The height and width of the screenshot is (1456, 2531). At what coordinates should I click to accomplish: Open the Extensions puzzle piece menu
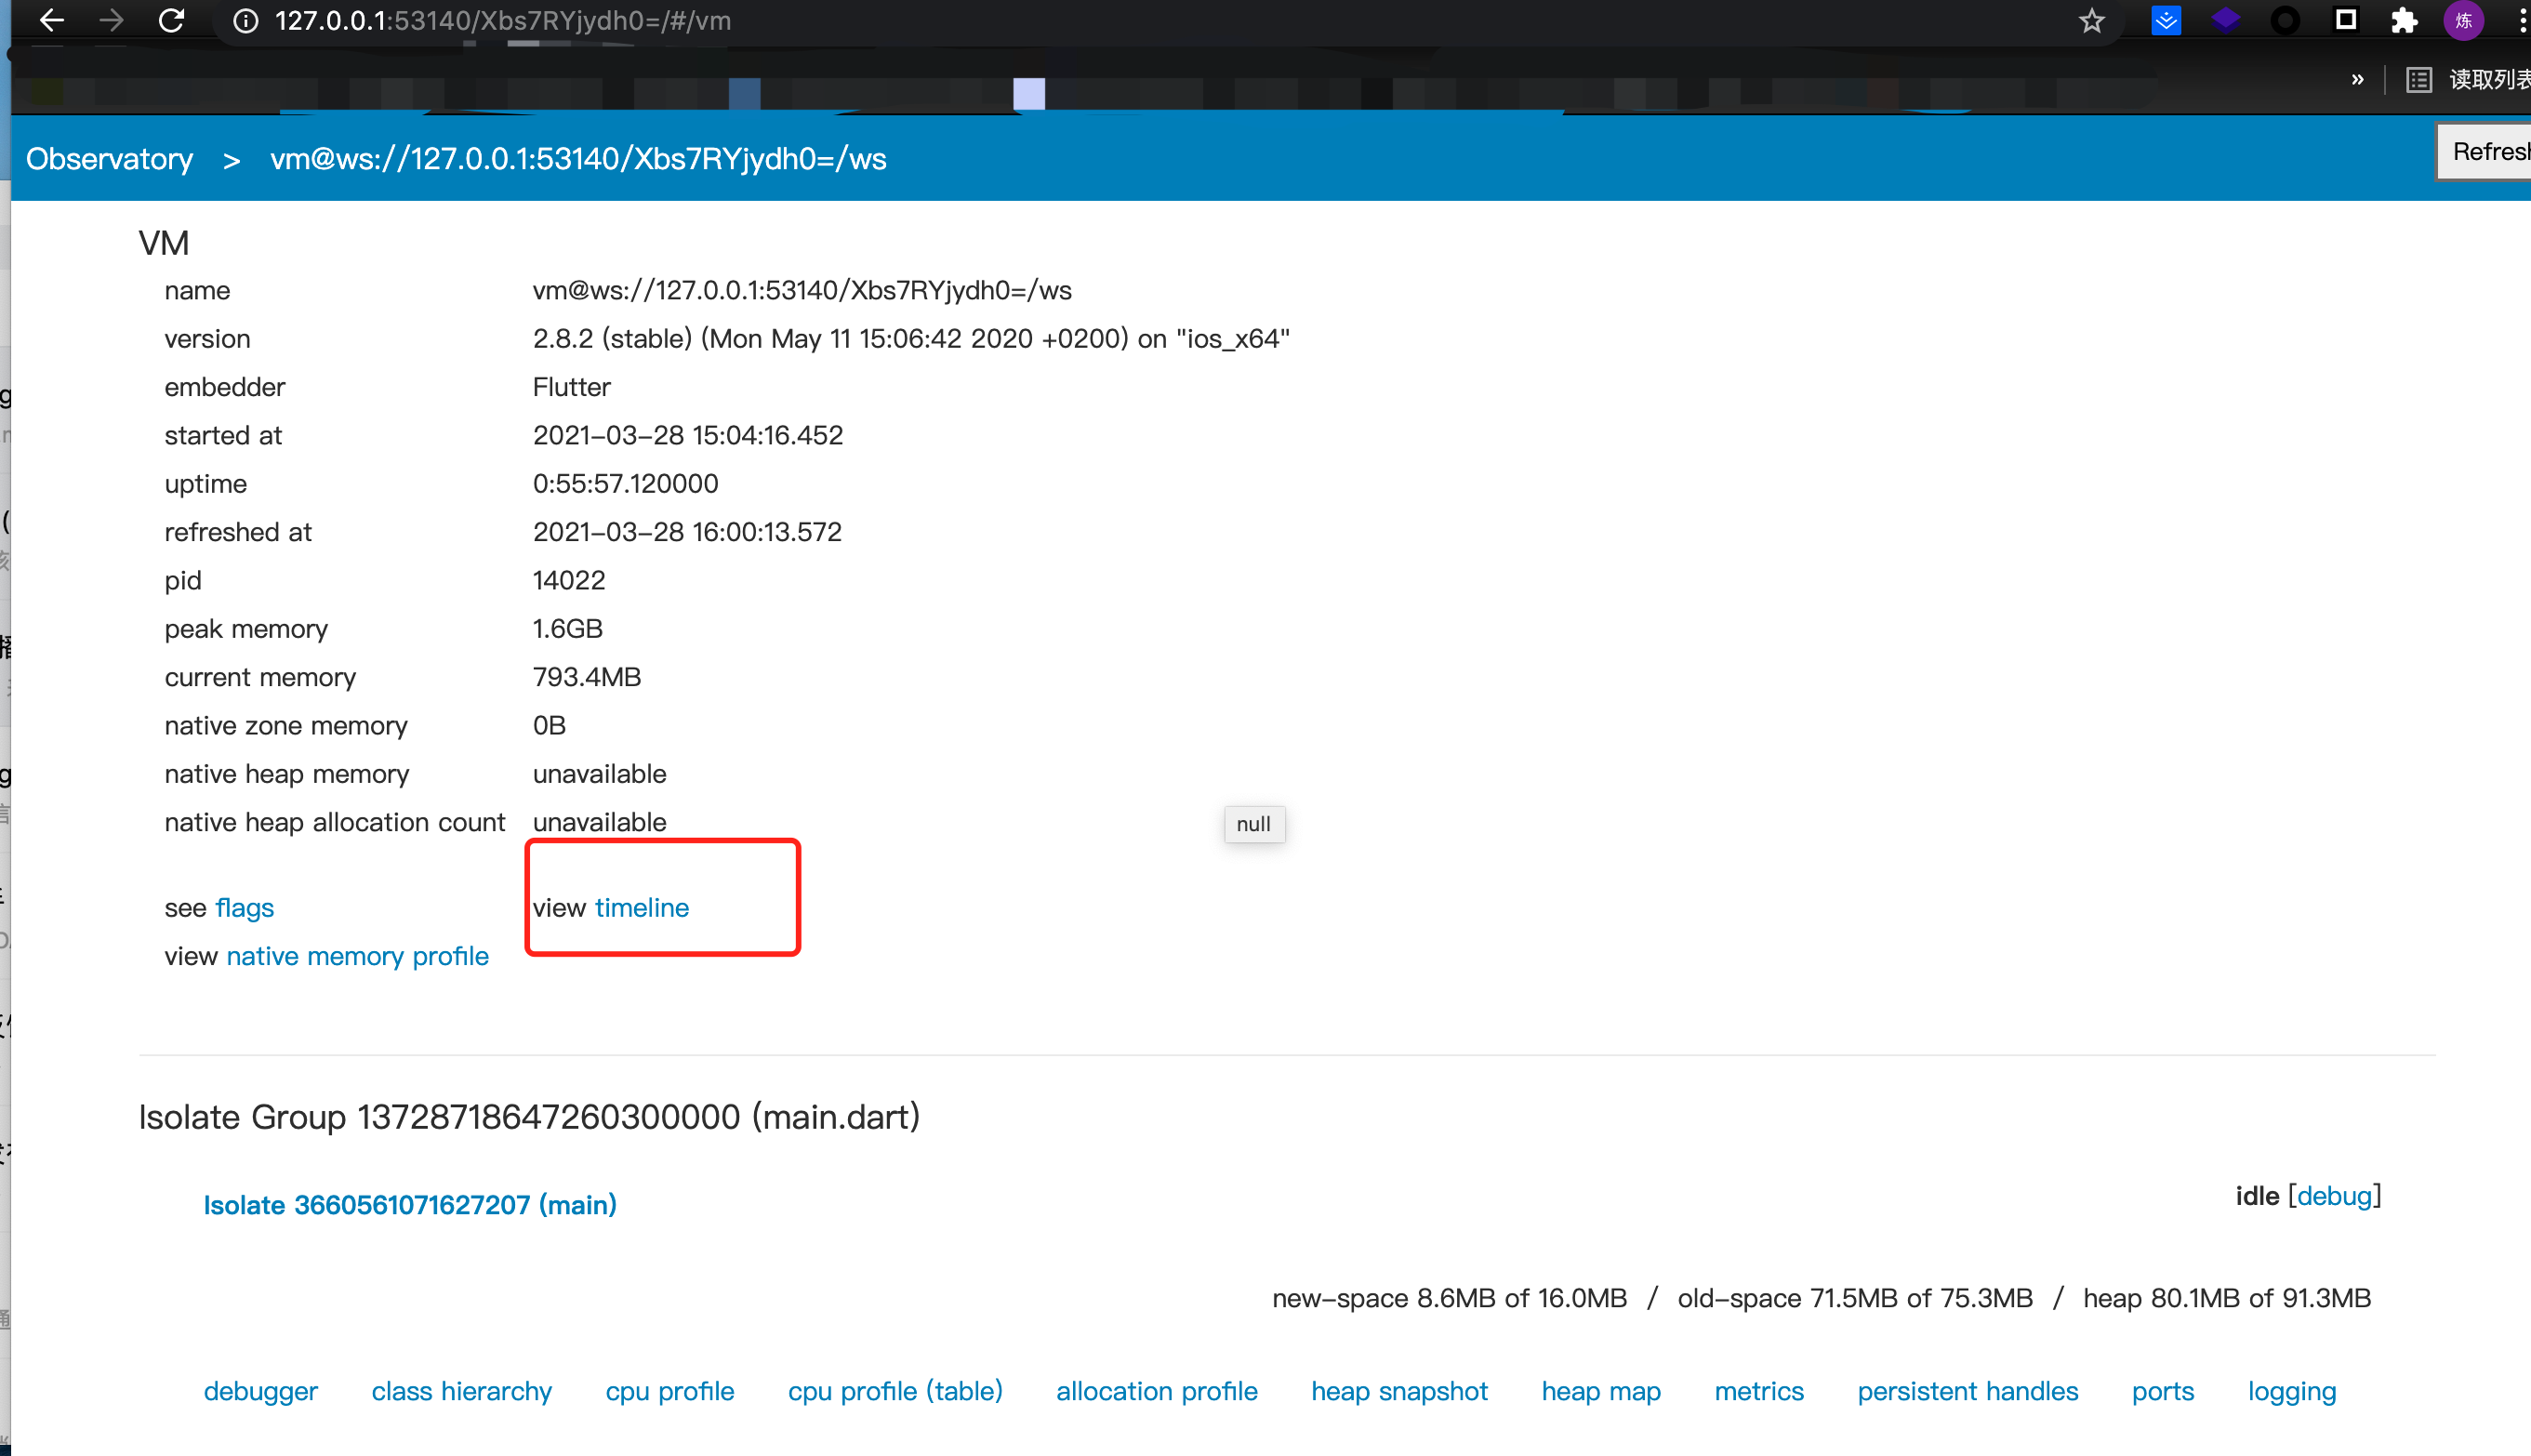[x=2404, y=21]
